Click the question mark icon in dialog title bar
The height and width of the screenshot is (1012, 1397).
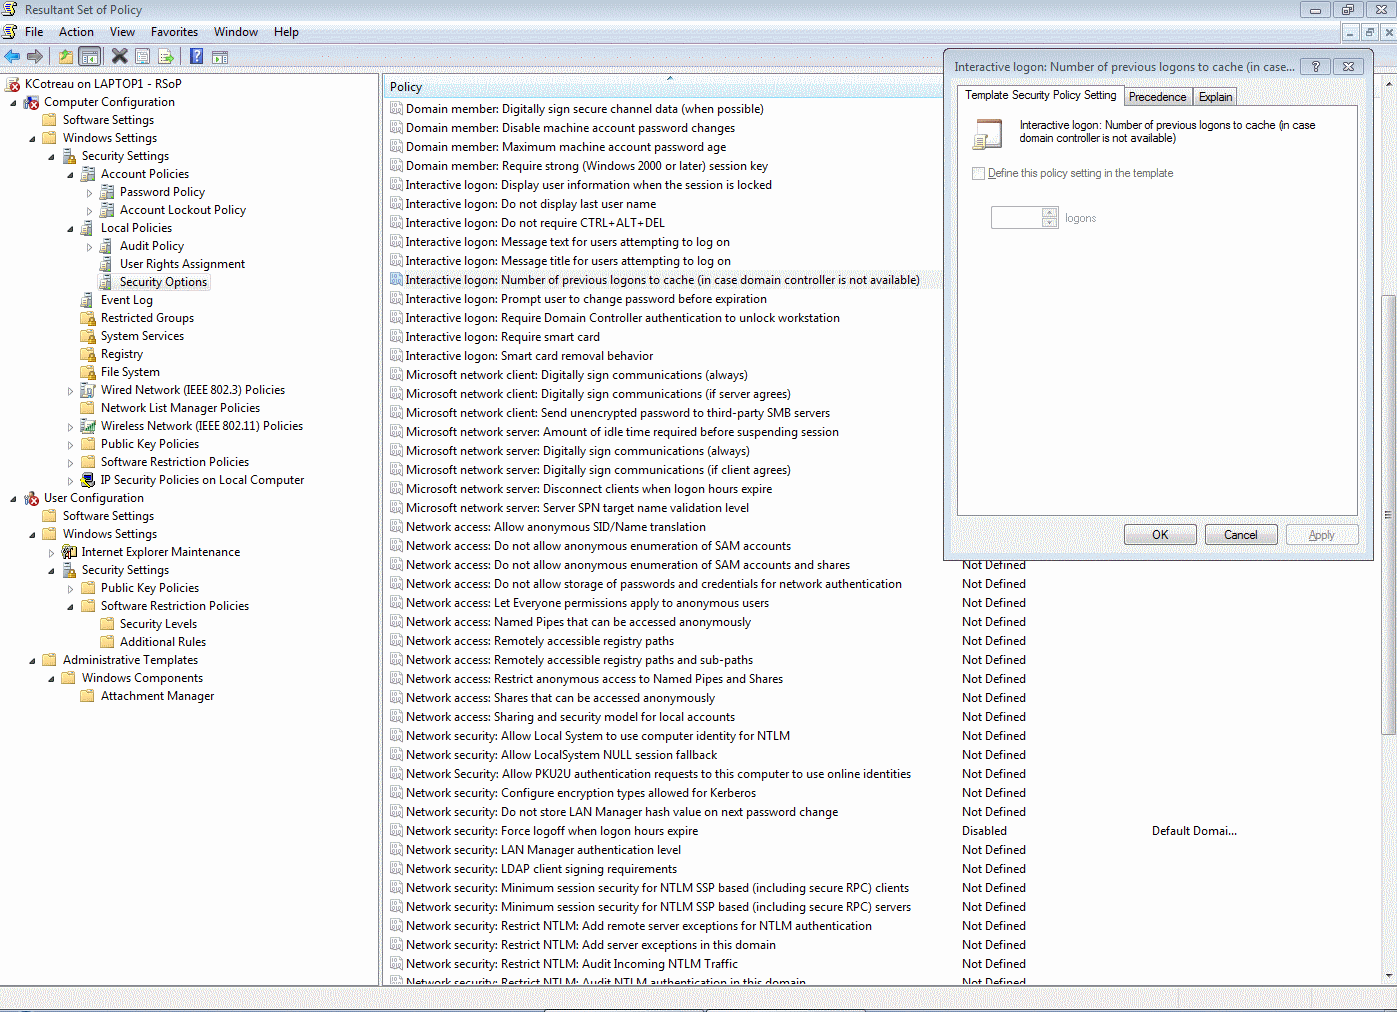click(1316, 66)
